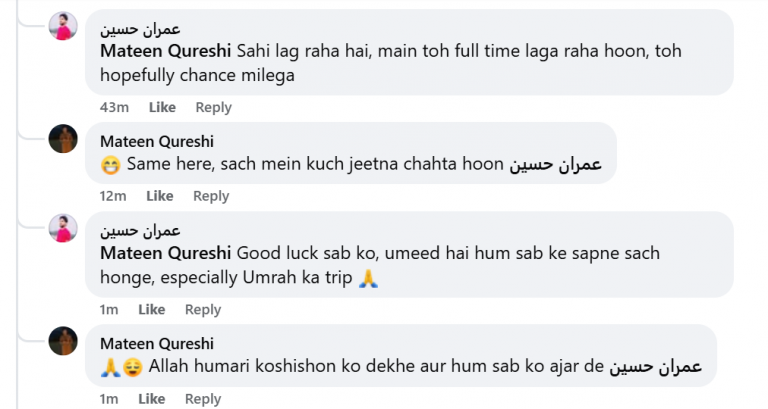
Task: Like the 'Allah humari koshishon' comment
Action: 151,399
